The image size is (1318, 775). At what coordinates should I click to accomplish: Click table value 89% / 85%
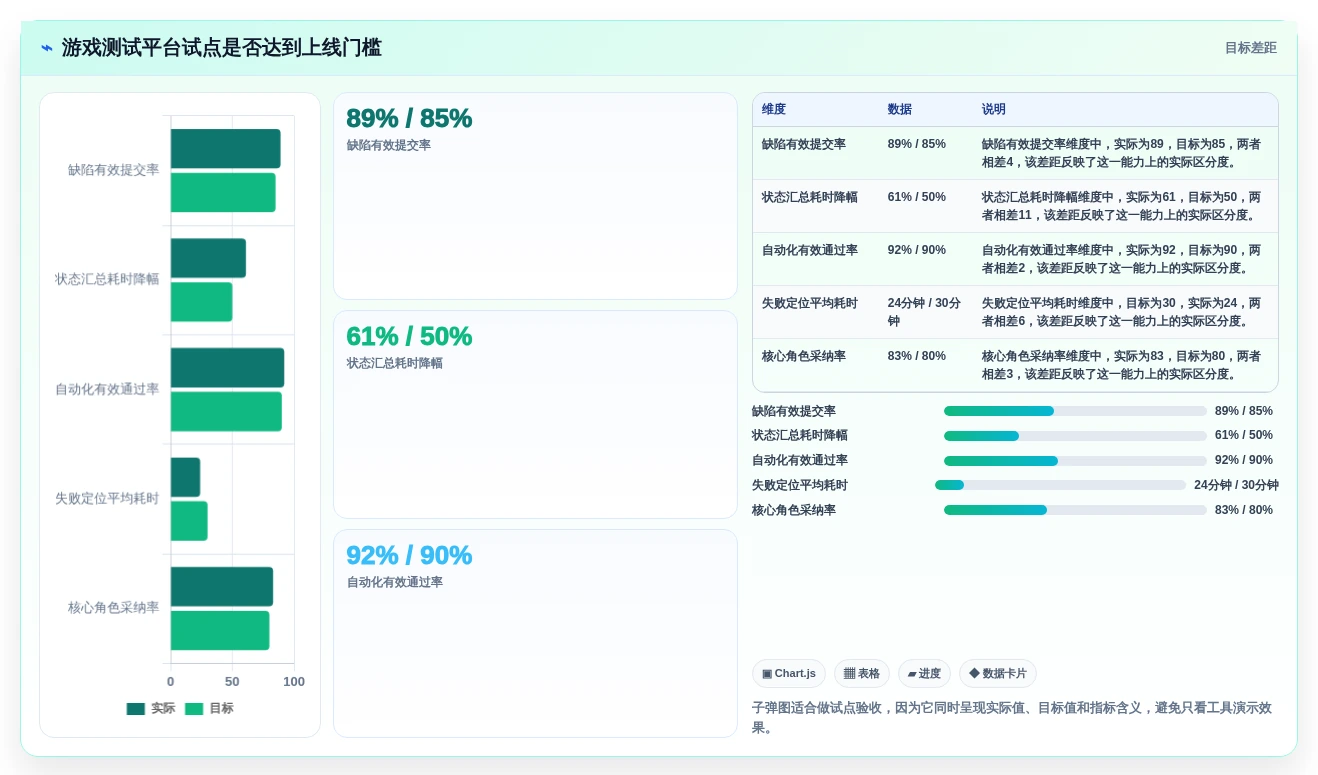coord(917,144)
